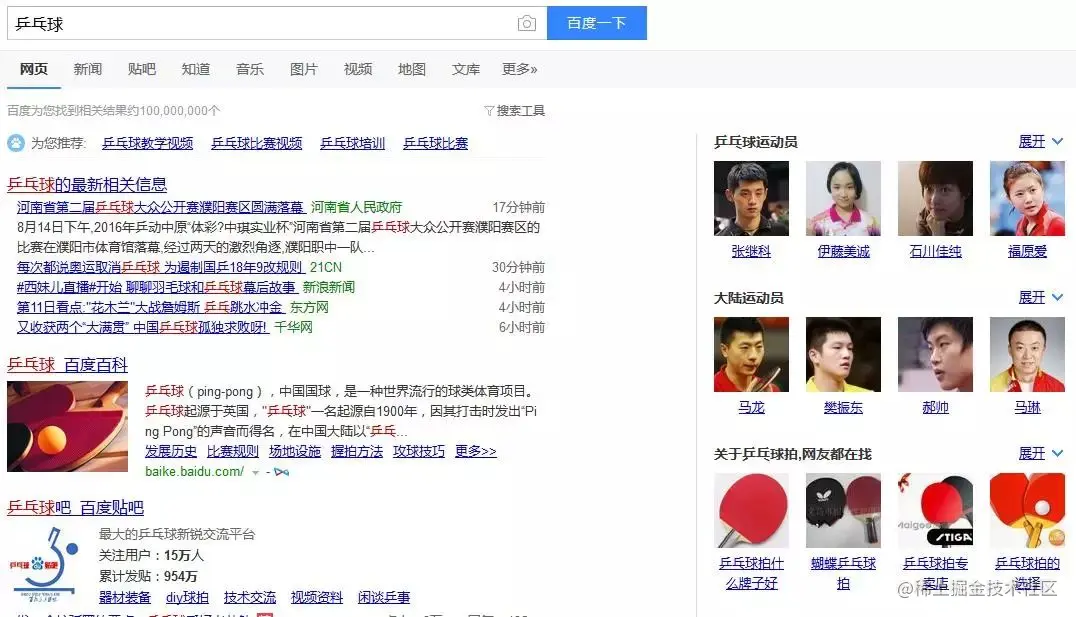Open the 蝴蝶乒乓球拍 link
The height and width of the screenshot is (617, 1076).
click(x=843, y=573)
